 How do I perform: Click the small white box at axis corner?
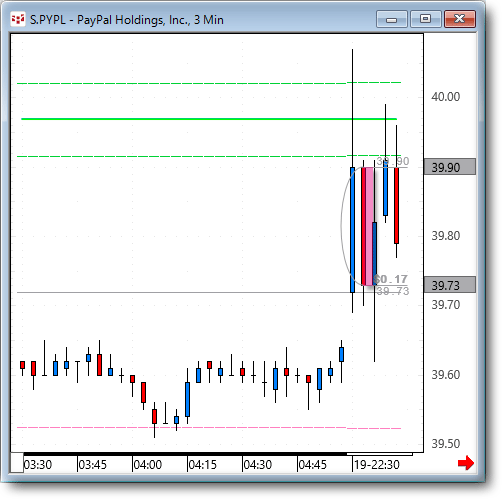point(17,462)
